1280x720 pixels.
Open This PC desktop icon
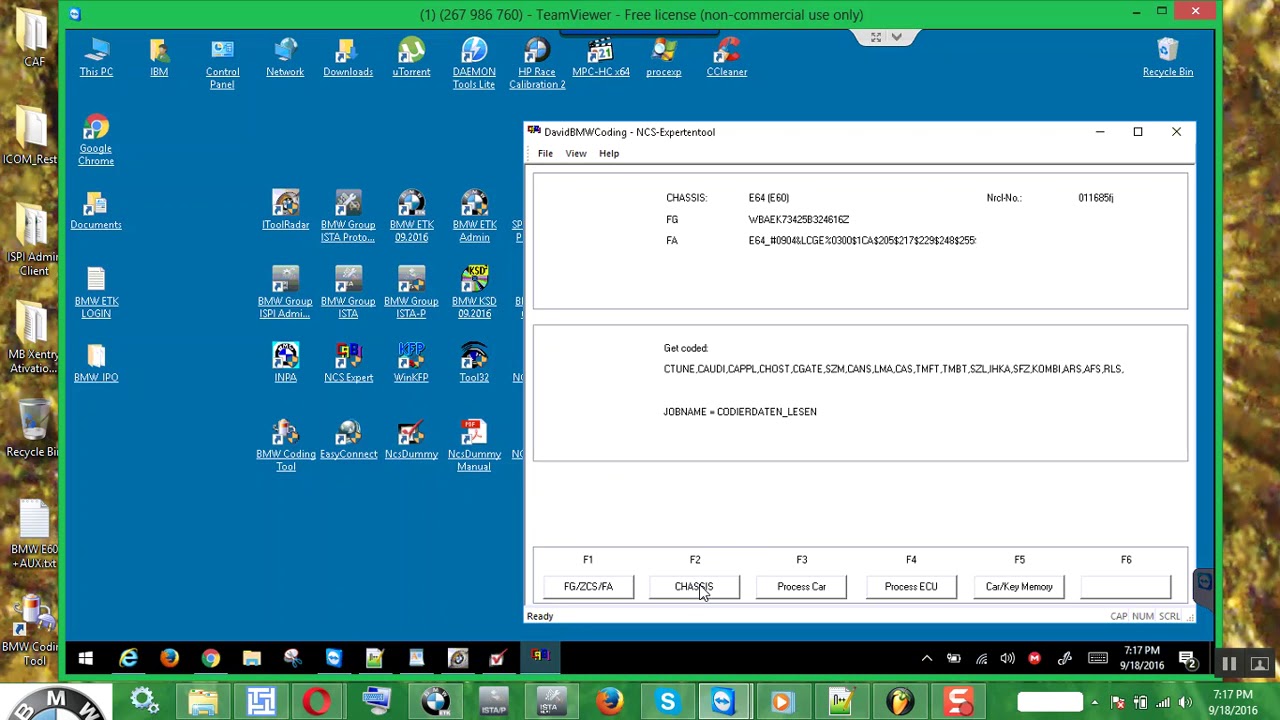tap(96, 58)
